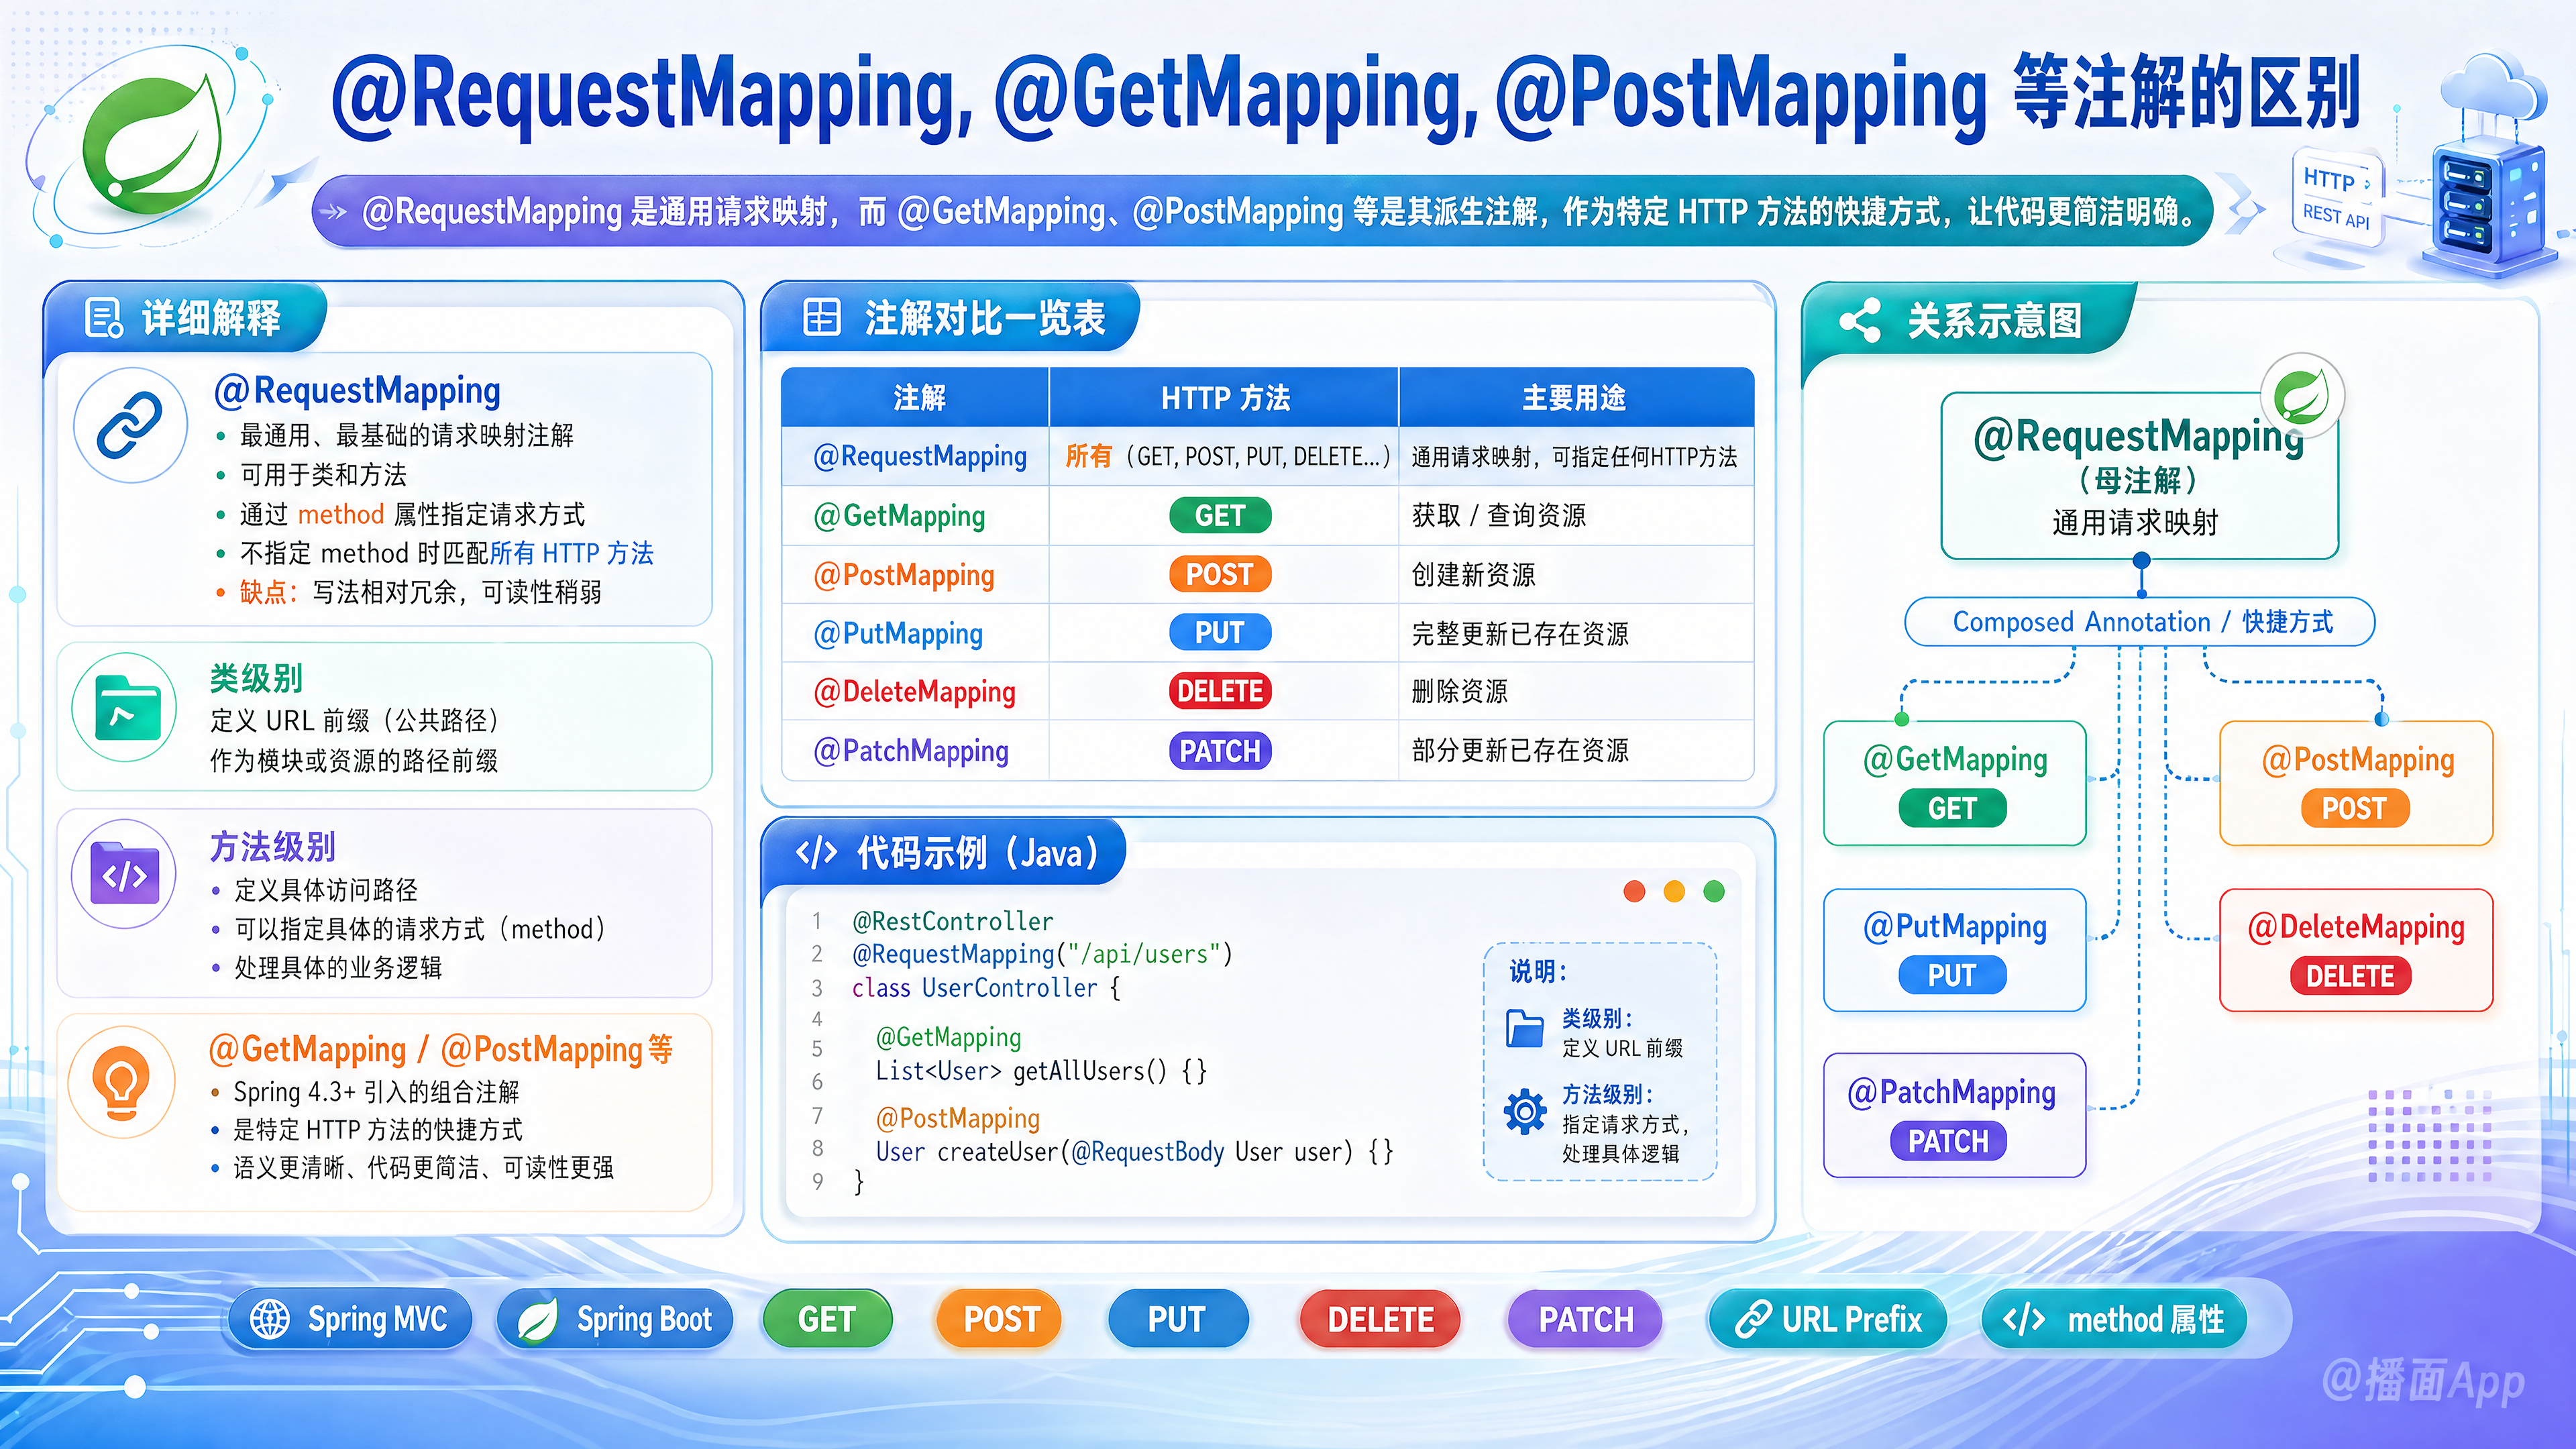Click the link icon in URL Prefix tag

pos(1752,1320)
